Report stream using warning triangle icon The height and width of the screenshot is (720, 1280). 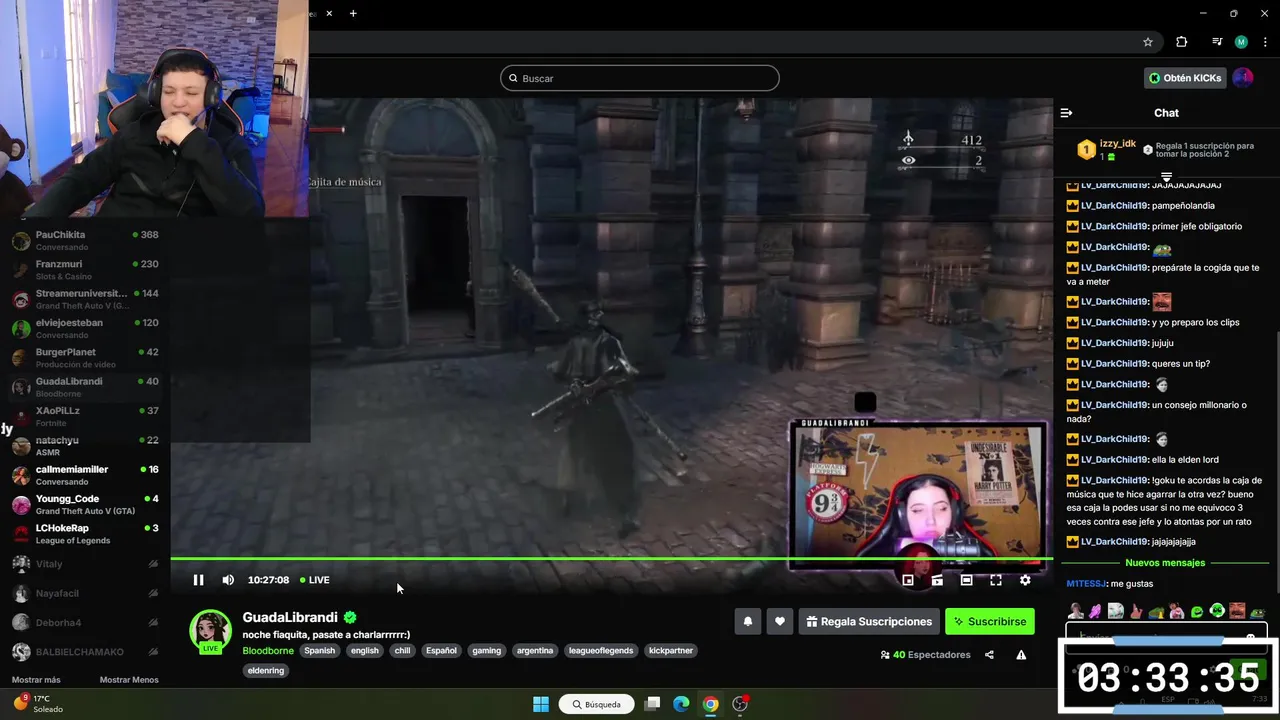click(1021, 655)
